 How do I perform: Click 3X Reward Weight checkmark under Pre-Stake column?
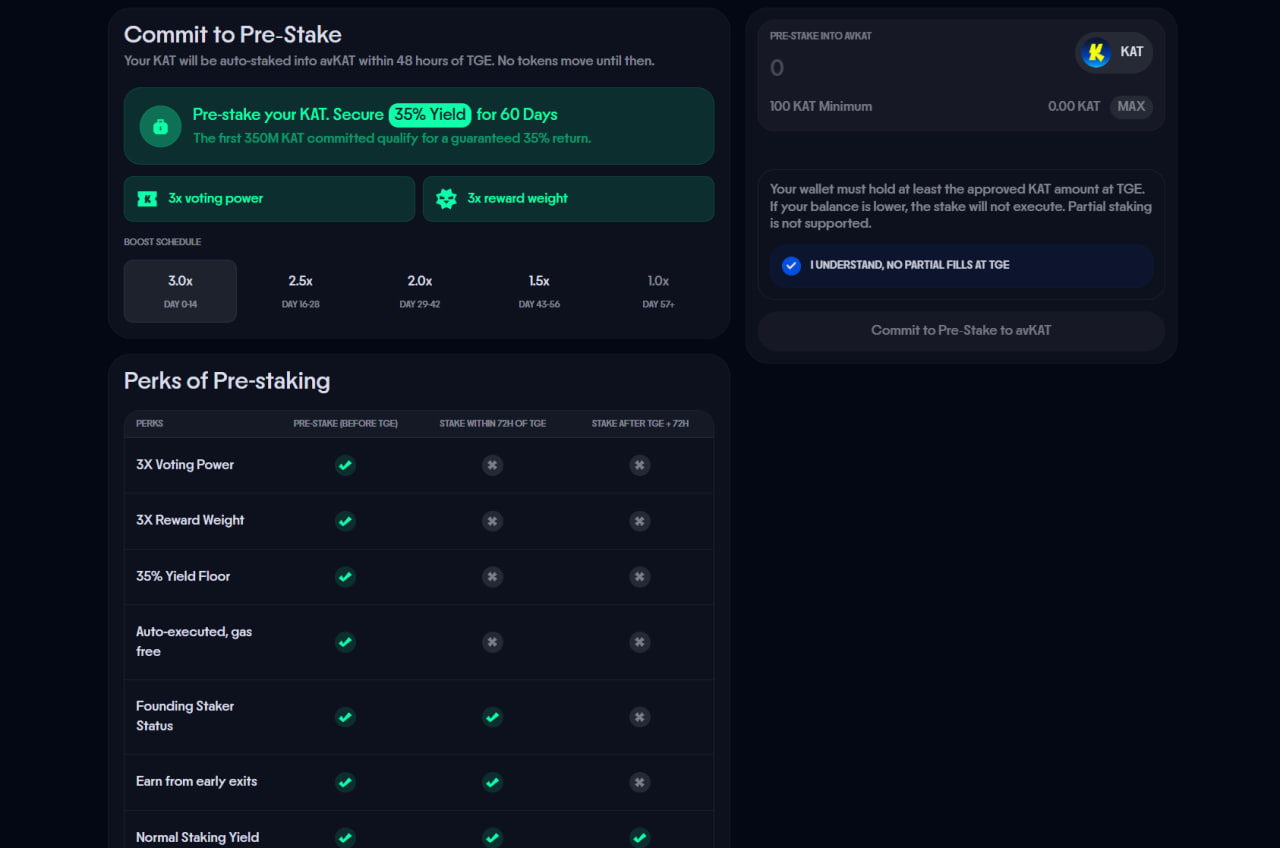[345, 521]
